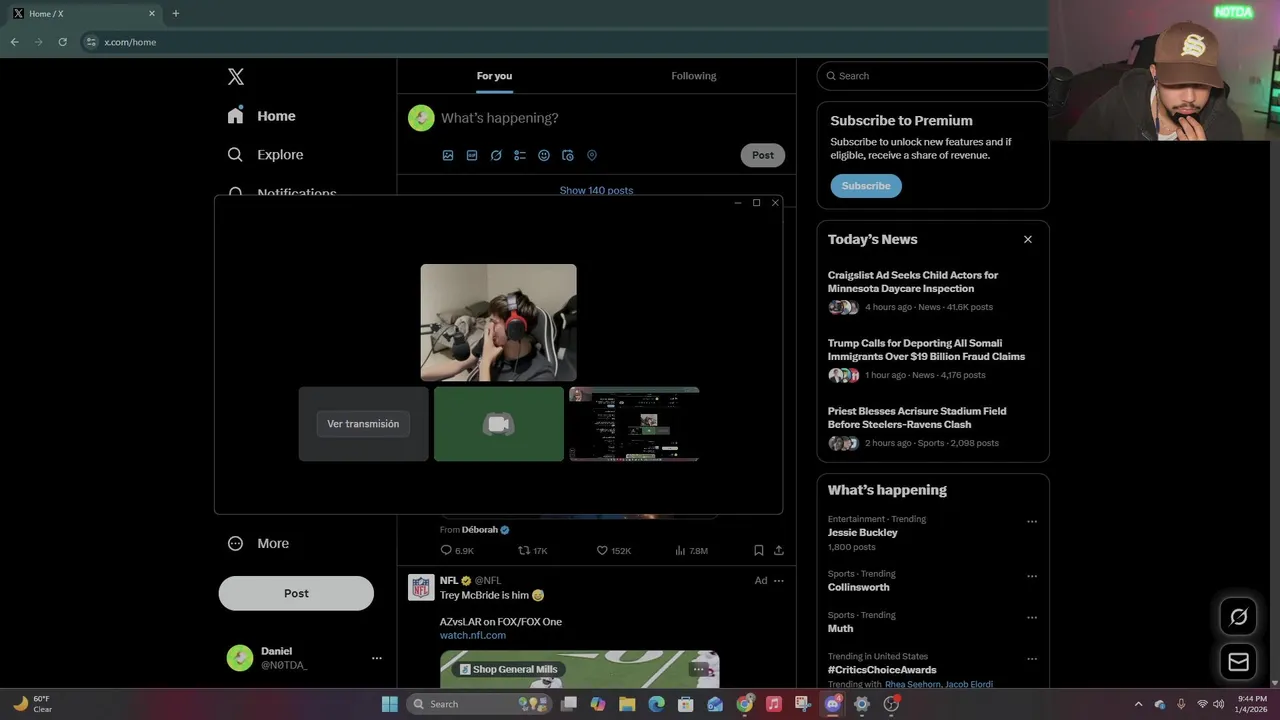The height and width of the screenshot is (720, 1280).
Task: Switch to the For you tab
Action: coord(494,76)
